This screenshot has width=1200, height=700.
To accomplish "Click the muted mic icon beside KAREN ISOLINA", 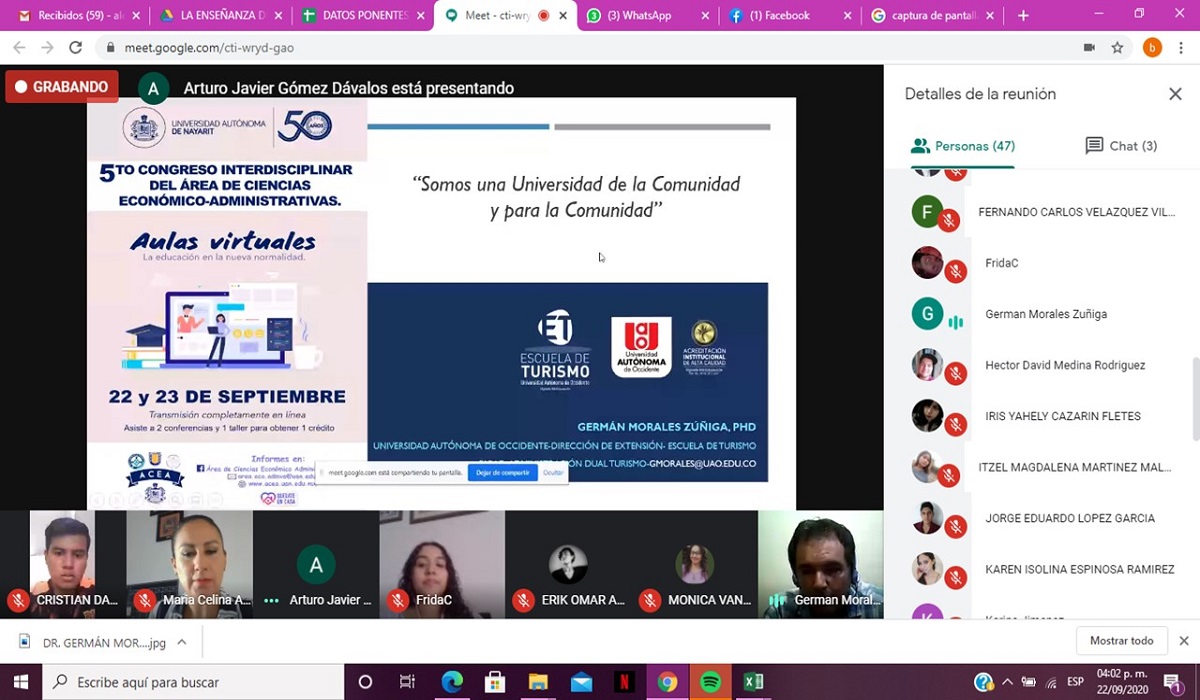I will (957, 577).
